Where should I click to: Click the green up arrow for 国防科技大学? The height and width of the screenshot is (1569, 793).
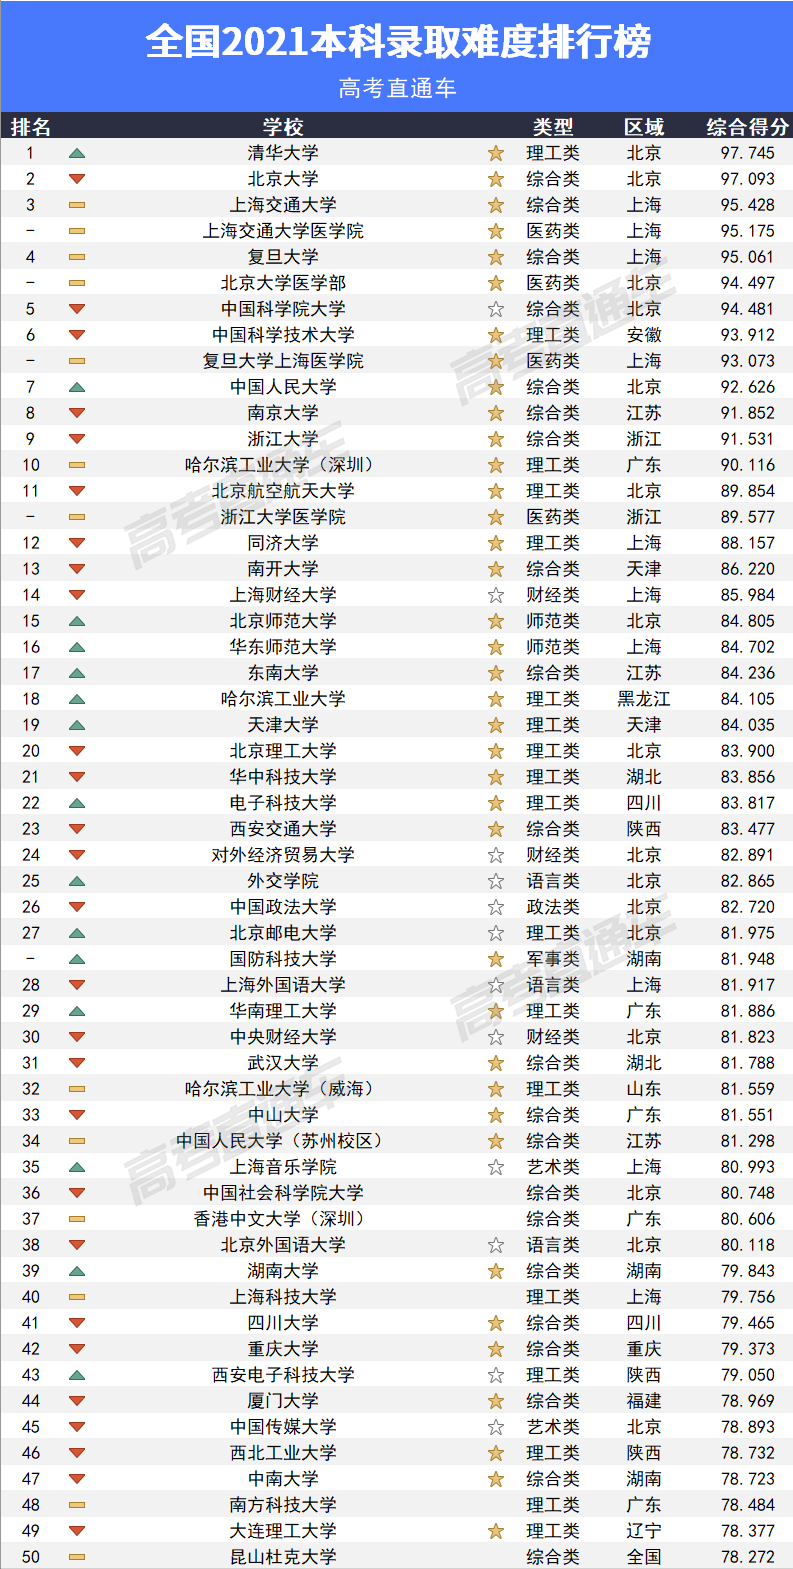click(77, 959)
